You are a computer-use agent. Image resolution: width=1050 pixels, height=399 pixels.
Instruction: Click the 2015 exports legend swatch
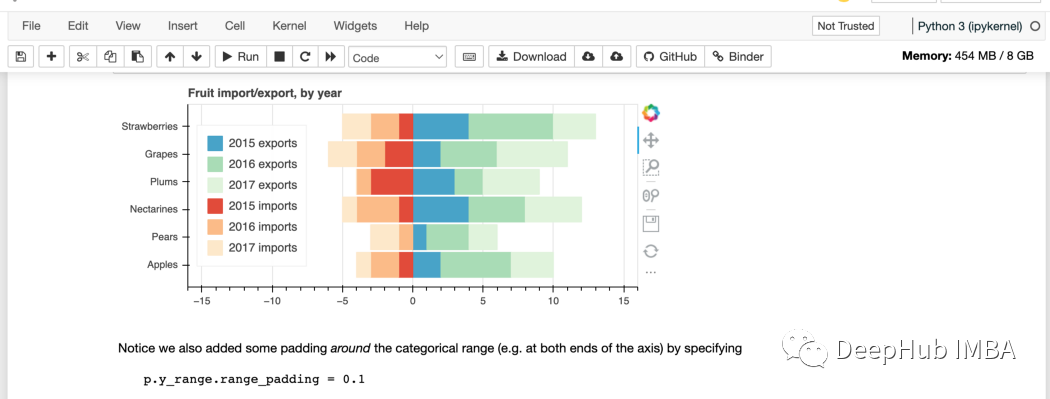(x=215, y=143)
